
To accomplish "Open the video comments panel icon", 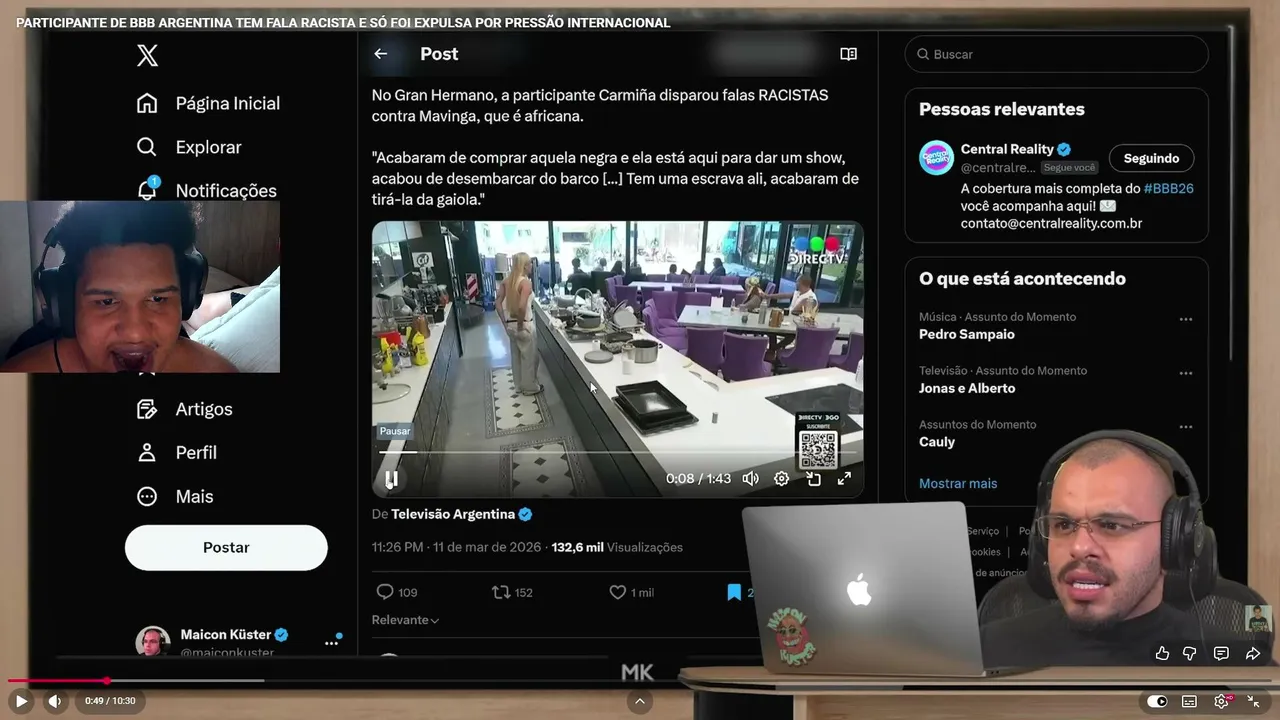I will (x=1221, y=653).
